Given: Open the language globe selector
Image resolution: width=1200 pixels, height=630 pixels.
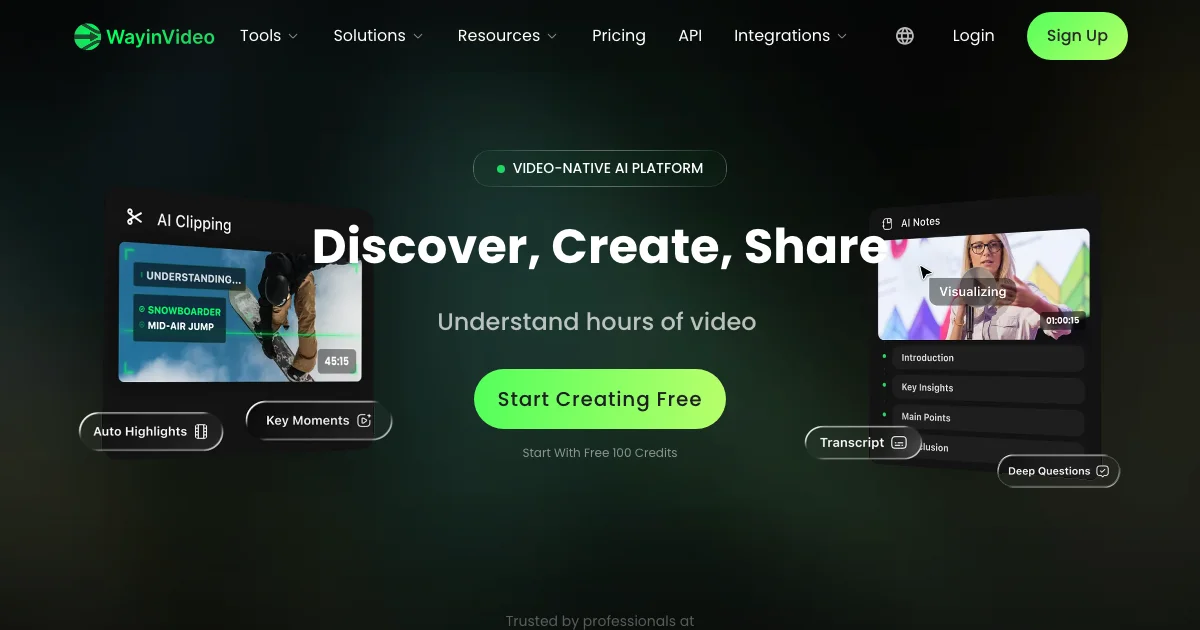Looking at the screenshot, I should pyautogui.click(x=905, y=36).
